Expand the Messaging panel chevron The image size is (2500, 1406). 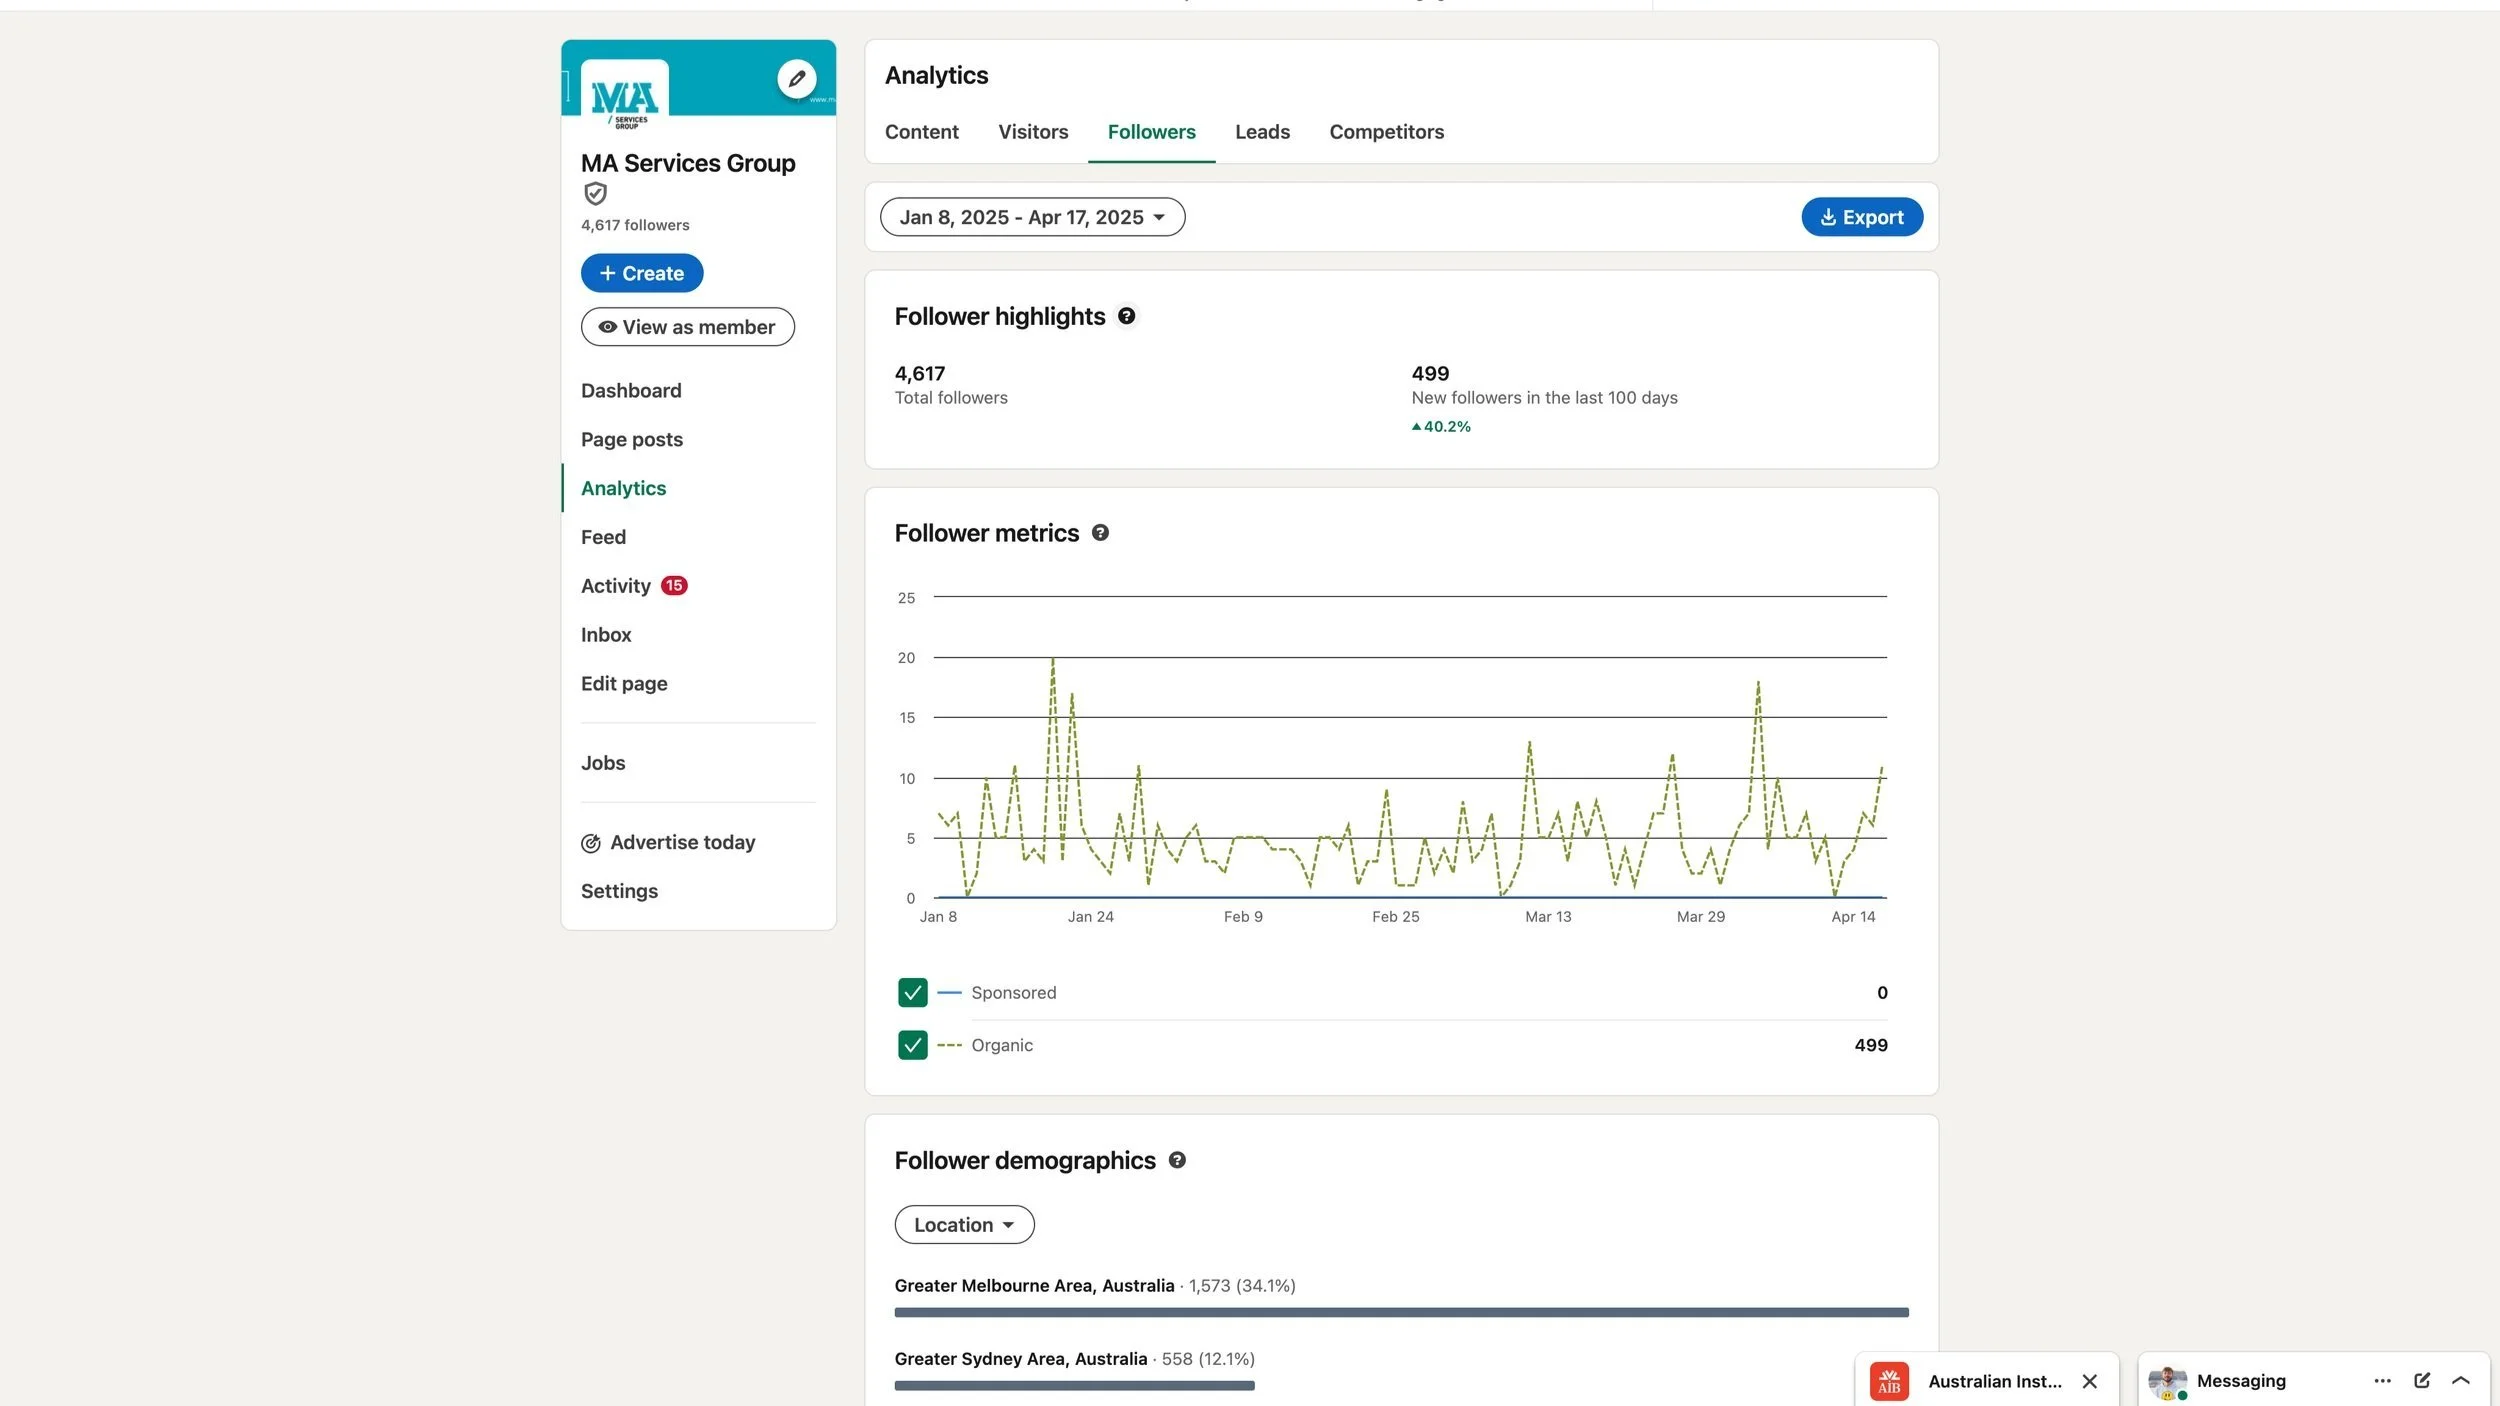click(2461, 1381)
